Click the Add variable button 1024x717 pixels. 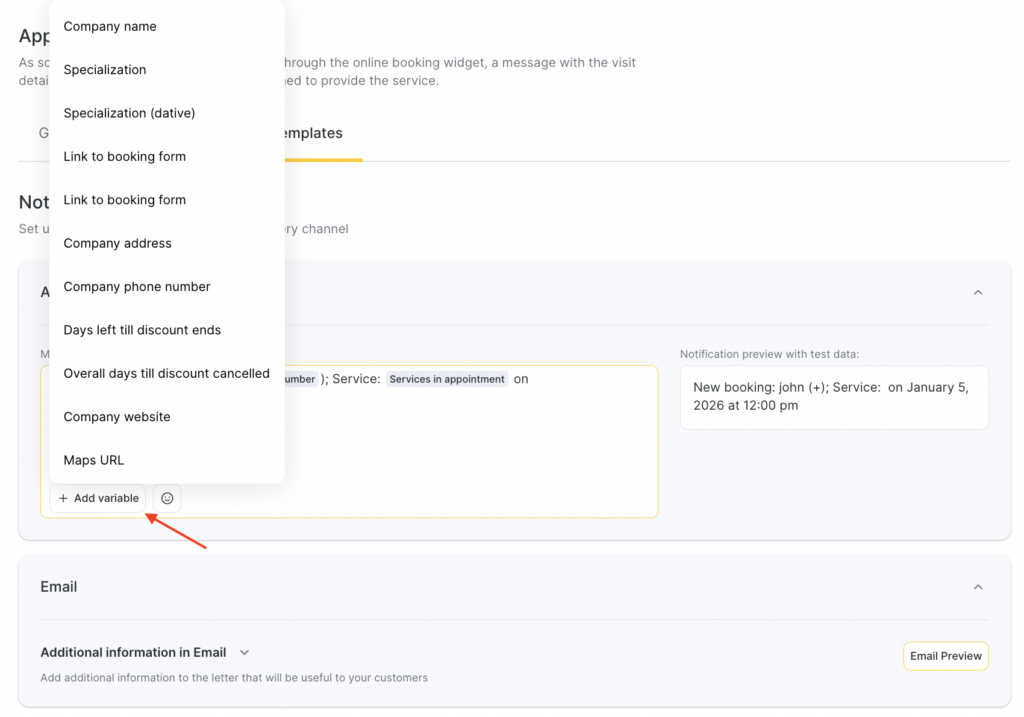click(x=98, y=498)
